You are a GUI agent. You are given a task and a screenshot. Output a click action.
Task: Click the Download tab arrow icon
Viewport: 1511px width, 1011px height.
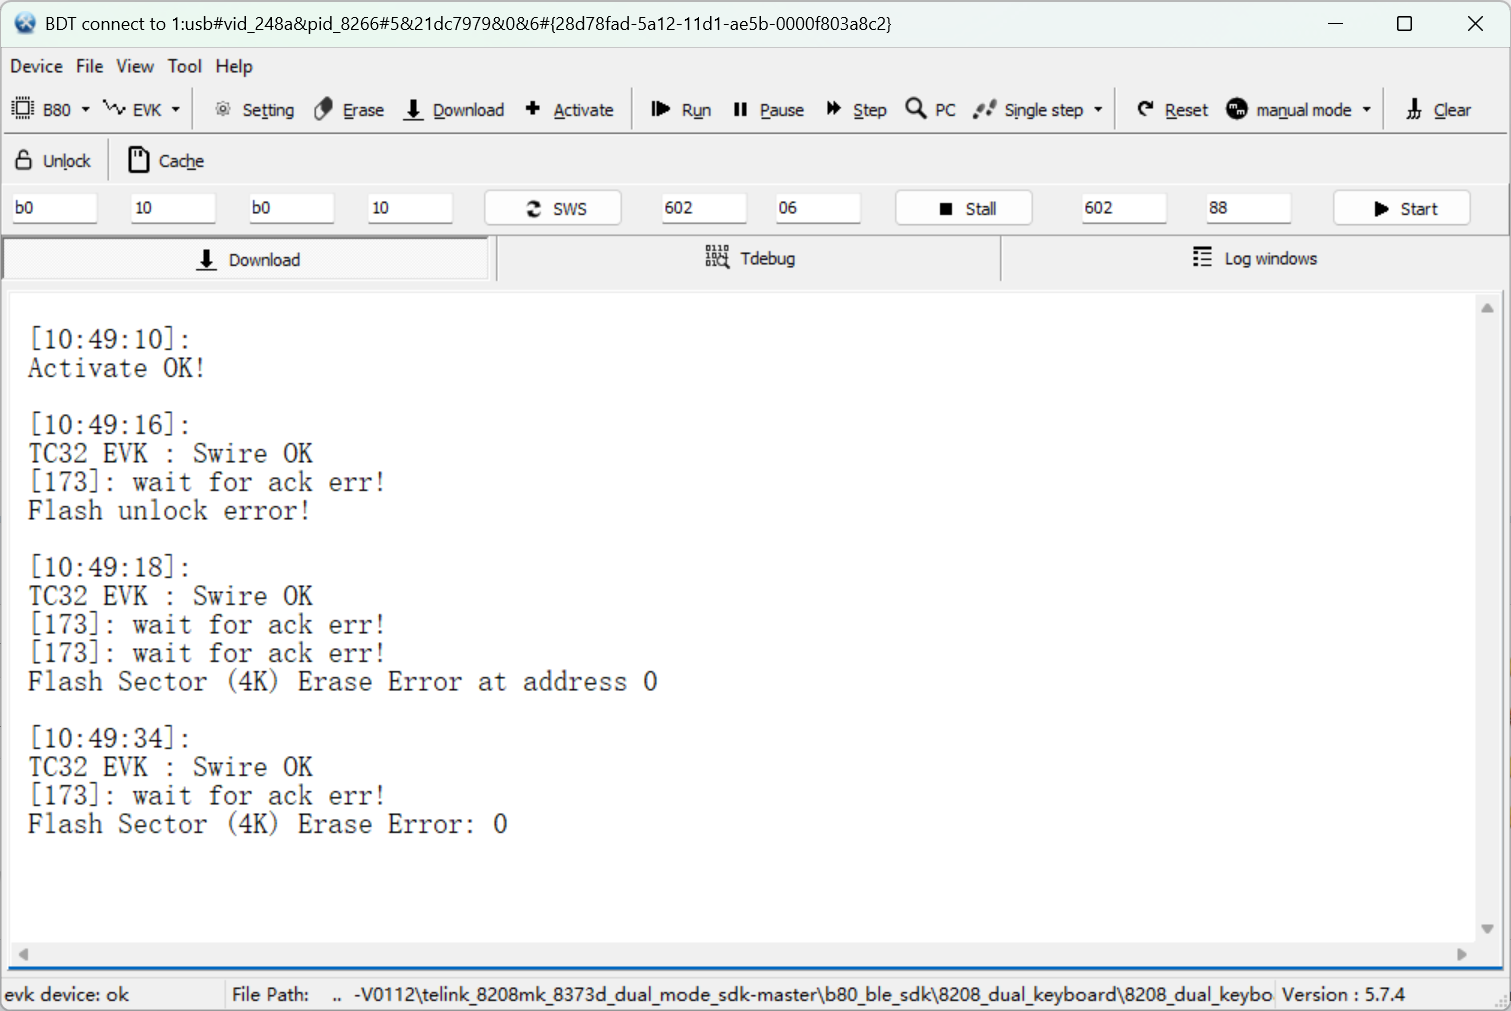(x=206, y=259)
